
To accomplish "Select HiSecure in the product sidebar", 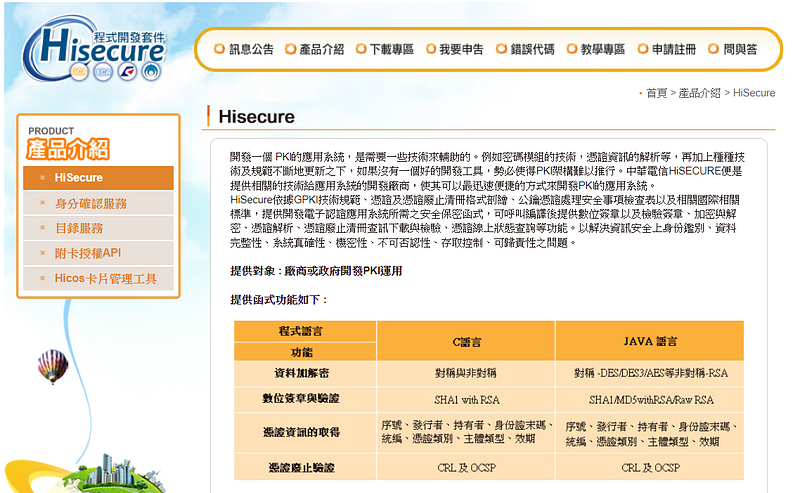I will 98,178.
